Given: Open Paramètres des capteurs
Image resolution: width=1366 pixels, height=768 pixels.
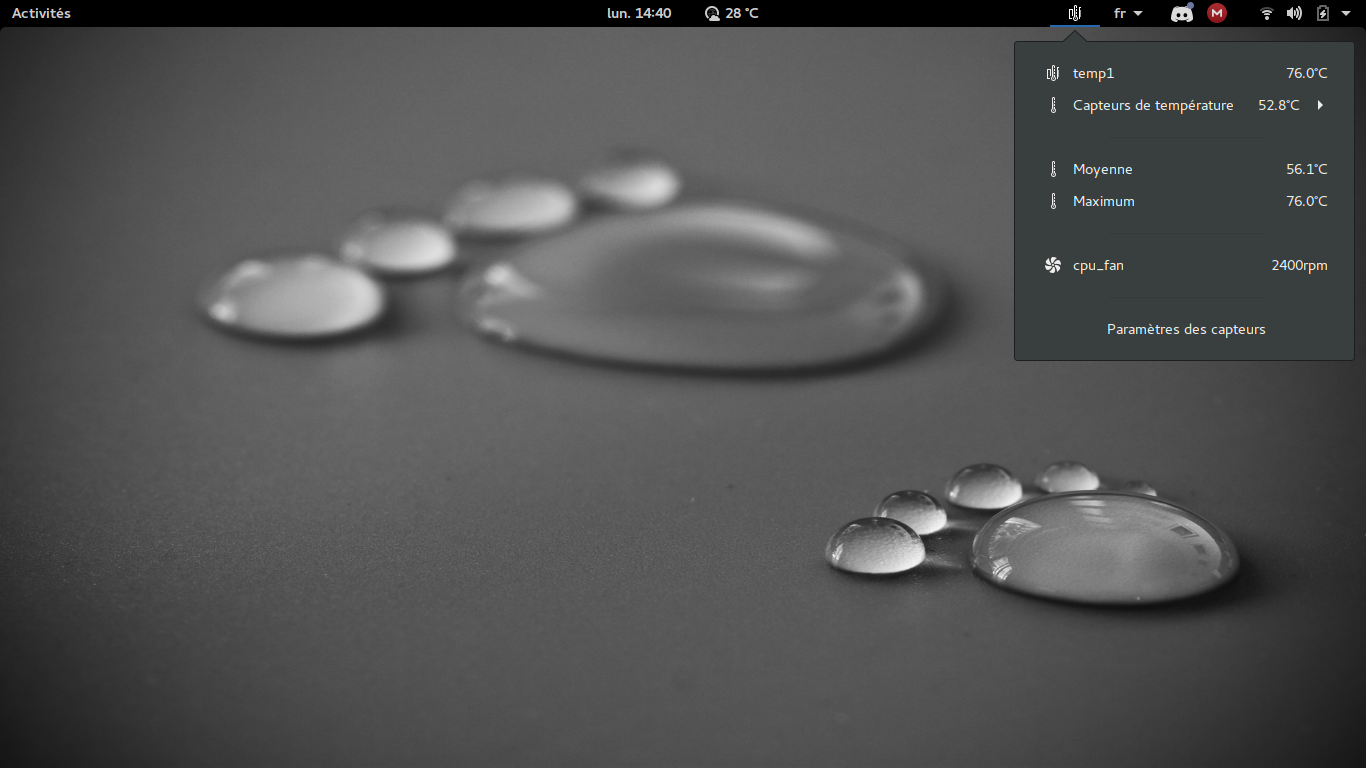Looking at the screenshot, I should click(1186, 329).
